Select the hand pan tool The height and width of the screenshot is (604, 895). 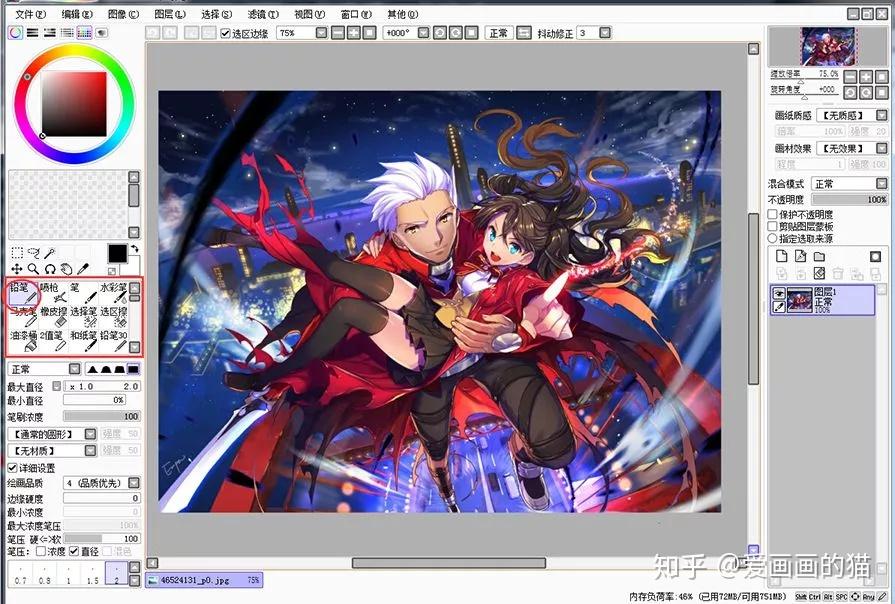coord(67,269)
